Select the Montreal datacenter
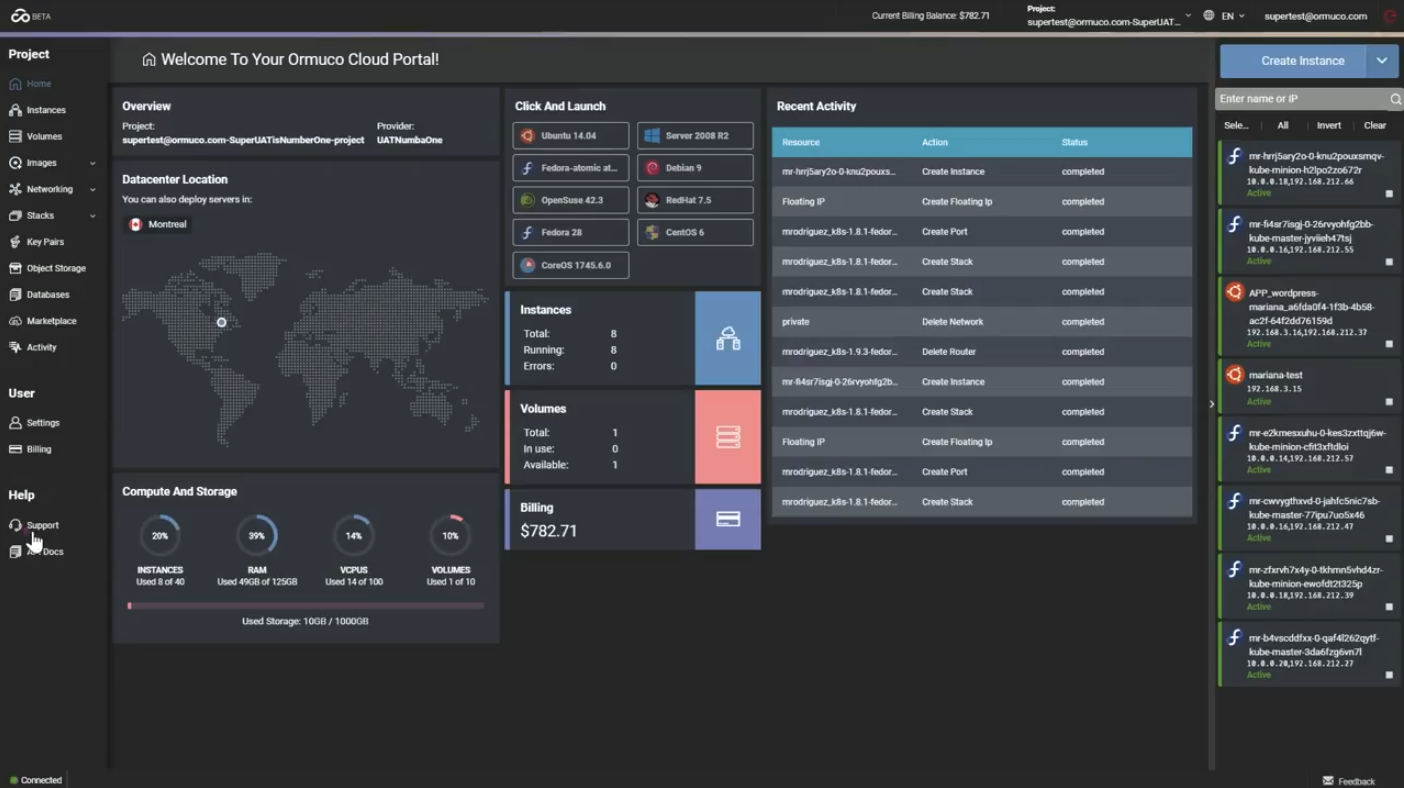Image resolution: width=1404 pixels, height=788 pixels. tap(158, 224)
